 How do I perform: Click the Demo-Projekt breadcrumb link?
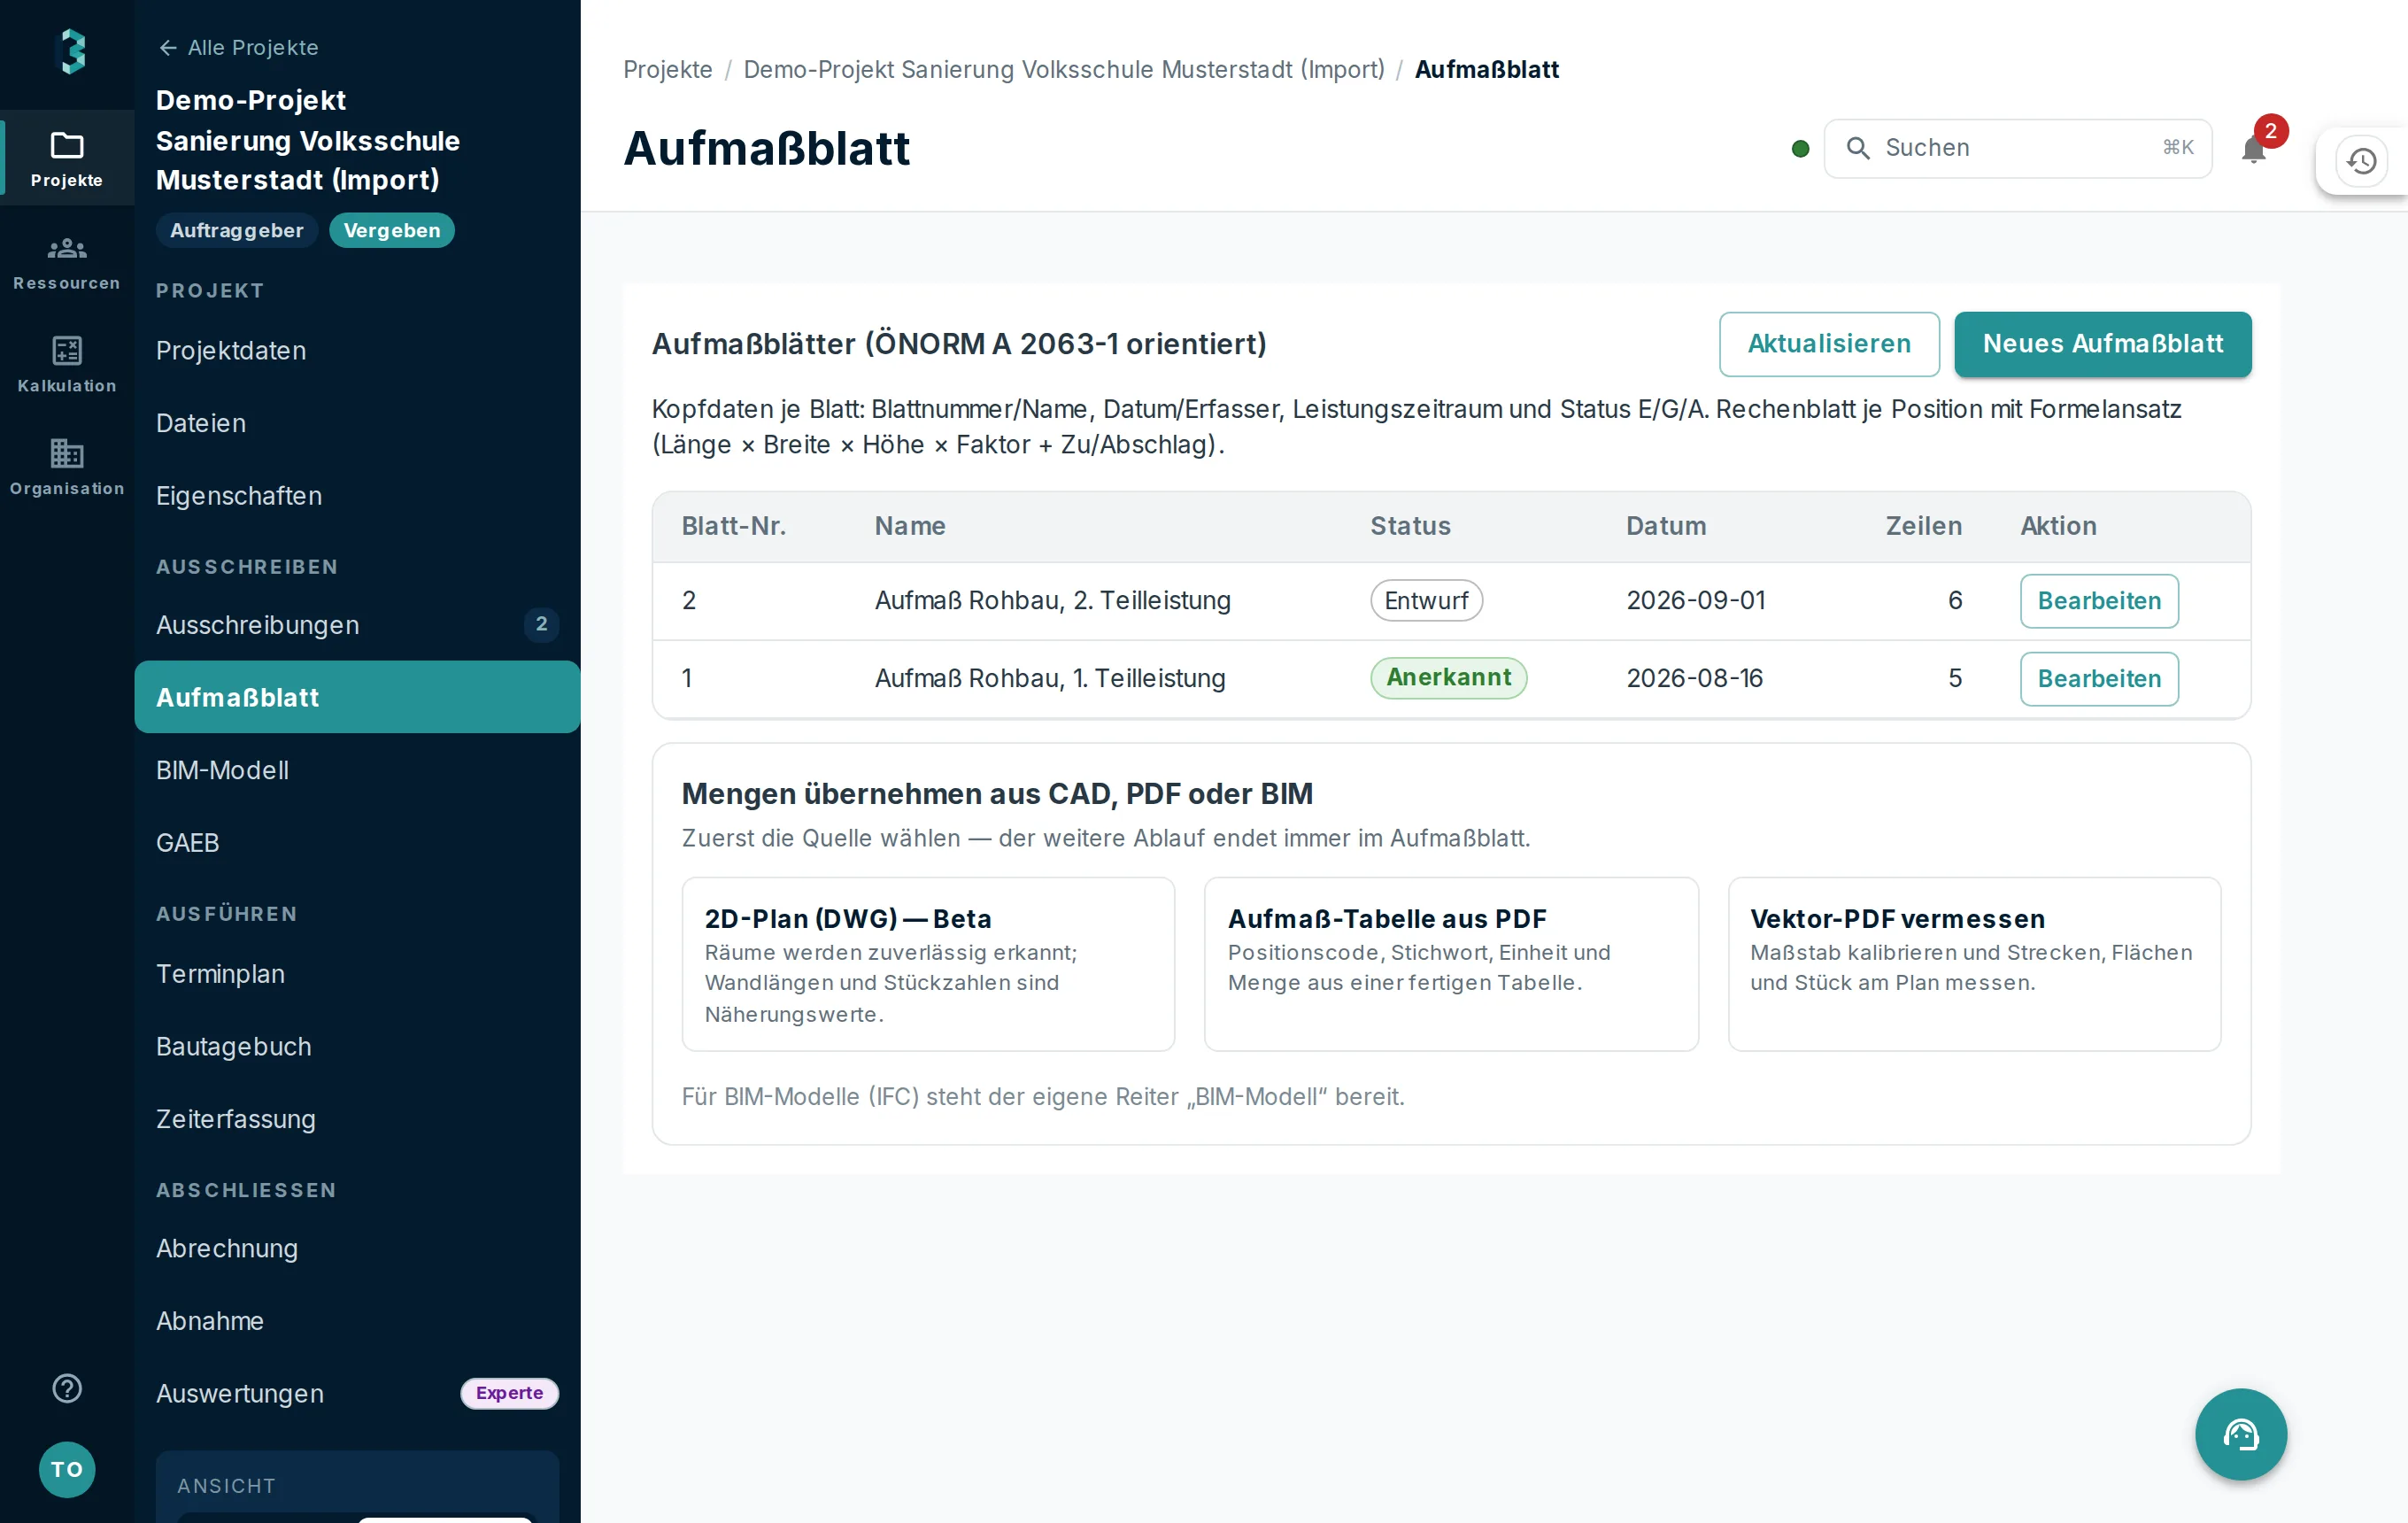[1064, 69]
